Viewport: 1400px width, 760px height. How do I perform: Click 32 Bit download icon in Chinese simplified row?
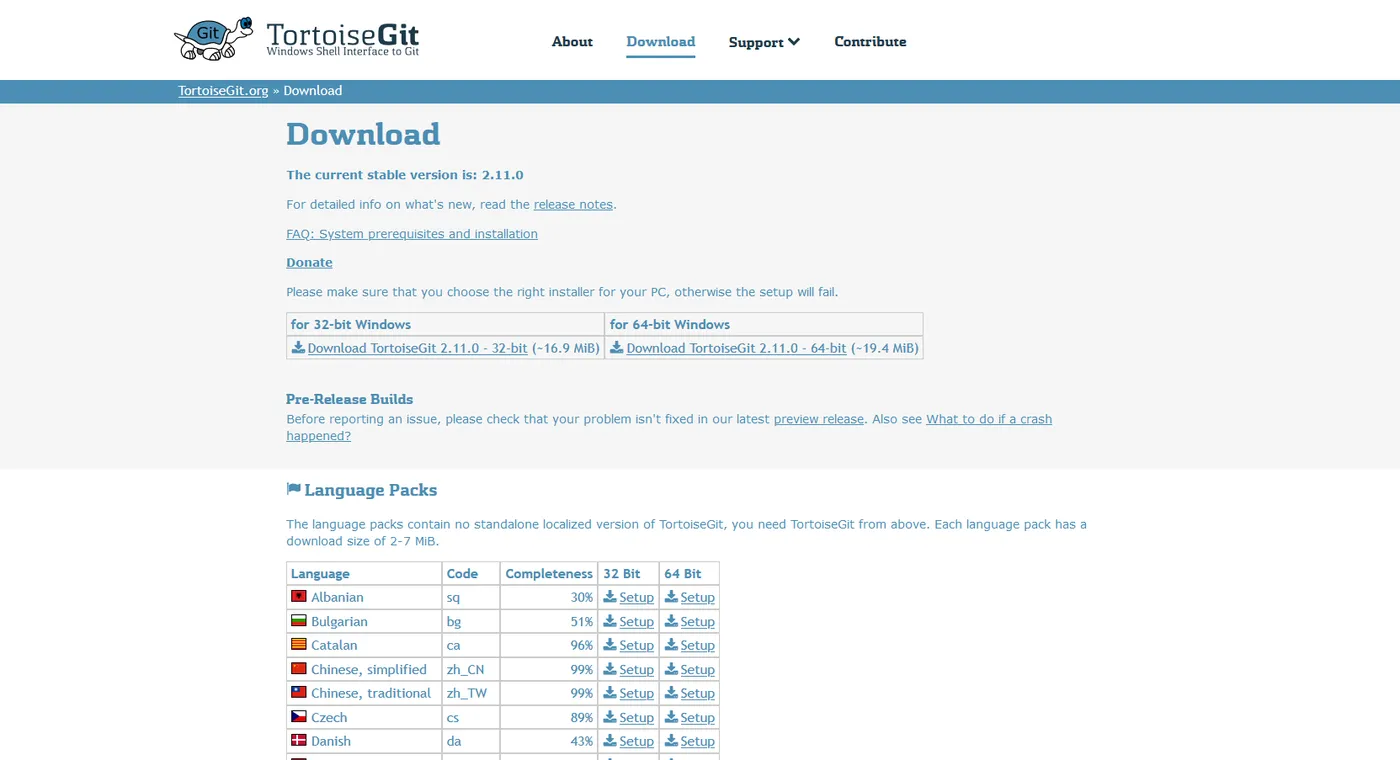pyautogui.click(x=610, y=669)
